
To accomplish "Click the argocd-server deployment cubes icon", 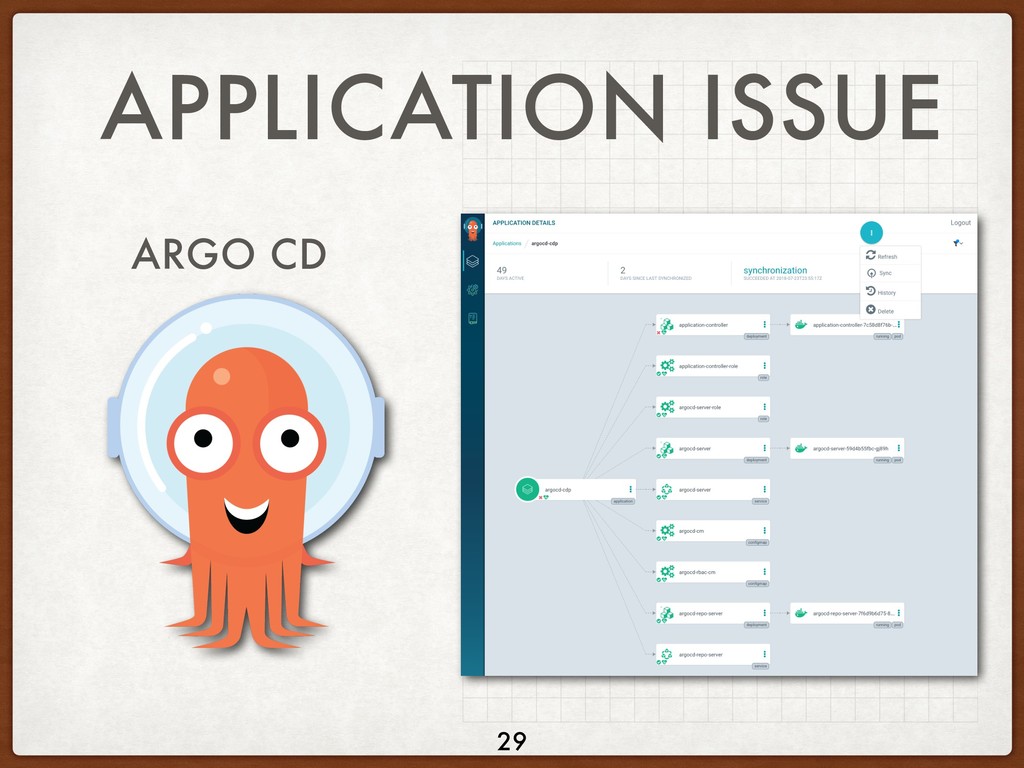I will (x=666, y=448).
